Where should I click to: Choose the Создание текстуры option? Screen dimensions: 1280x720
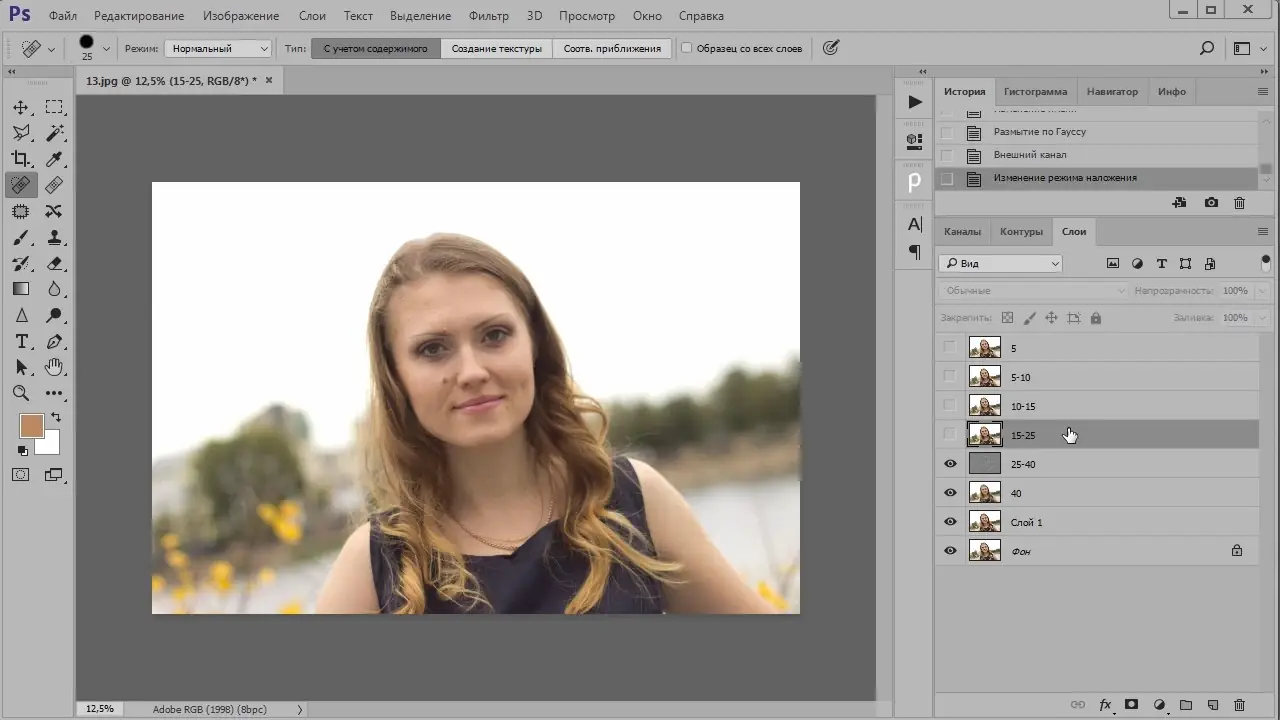[496, 48]
